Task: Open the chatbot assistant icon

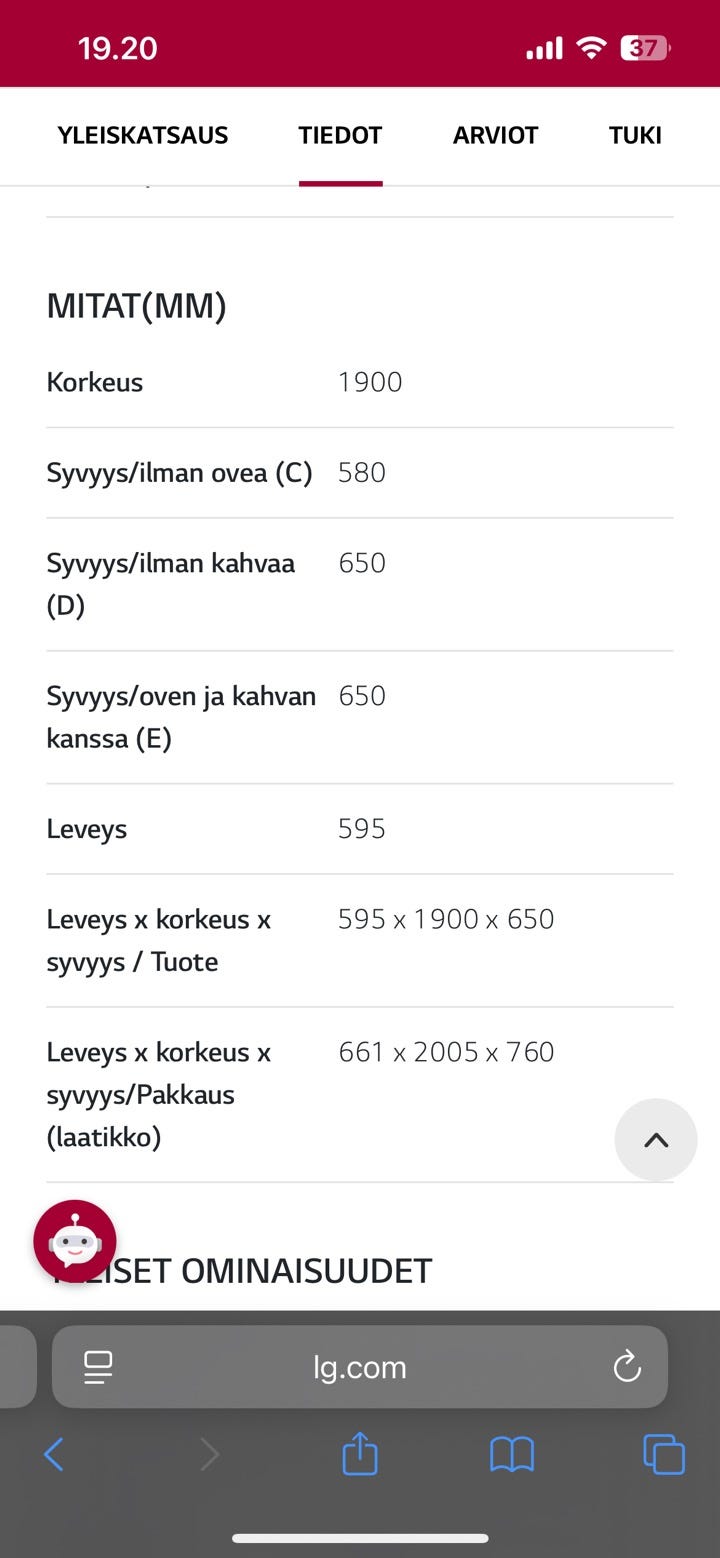Action: [x=75, y=1241]
